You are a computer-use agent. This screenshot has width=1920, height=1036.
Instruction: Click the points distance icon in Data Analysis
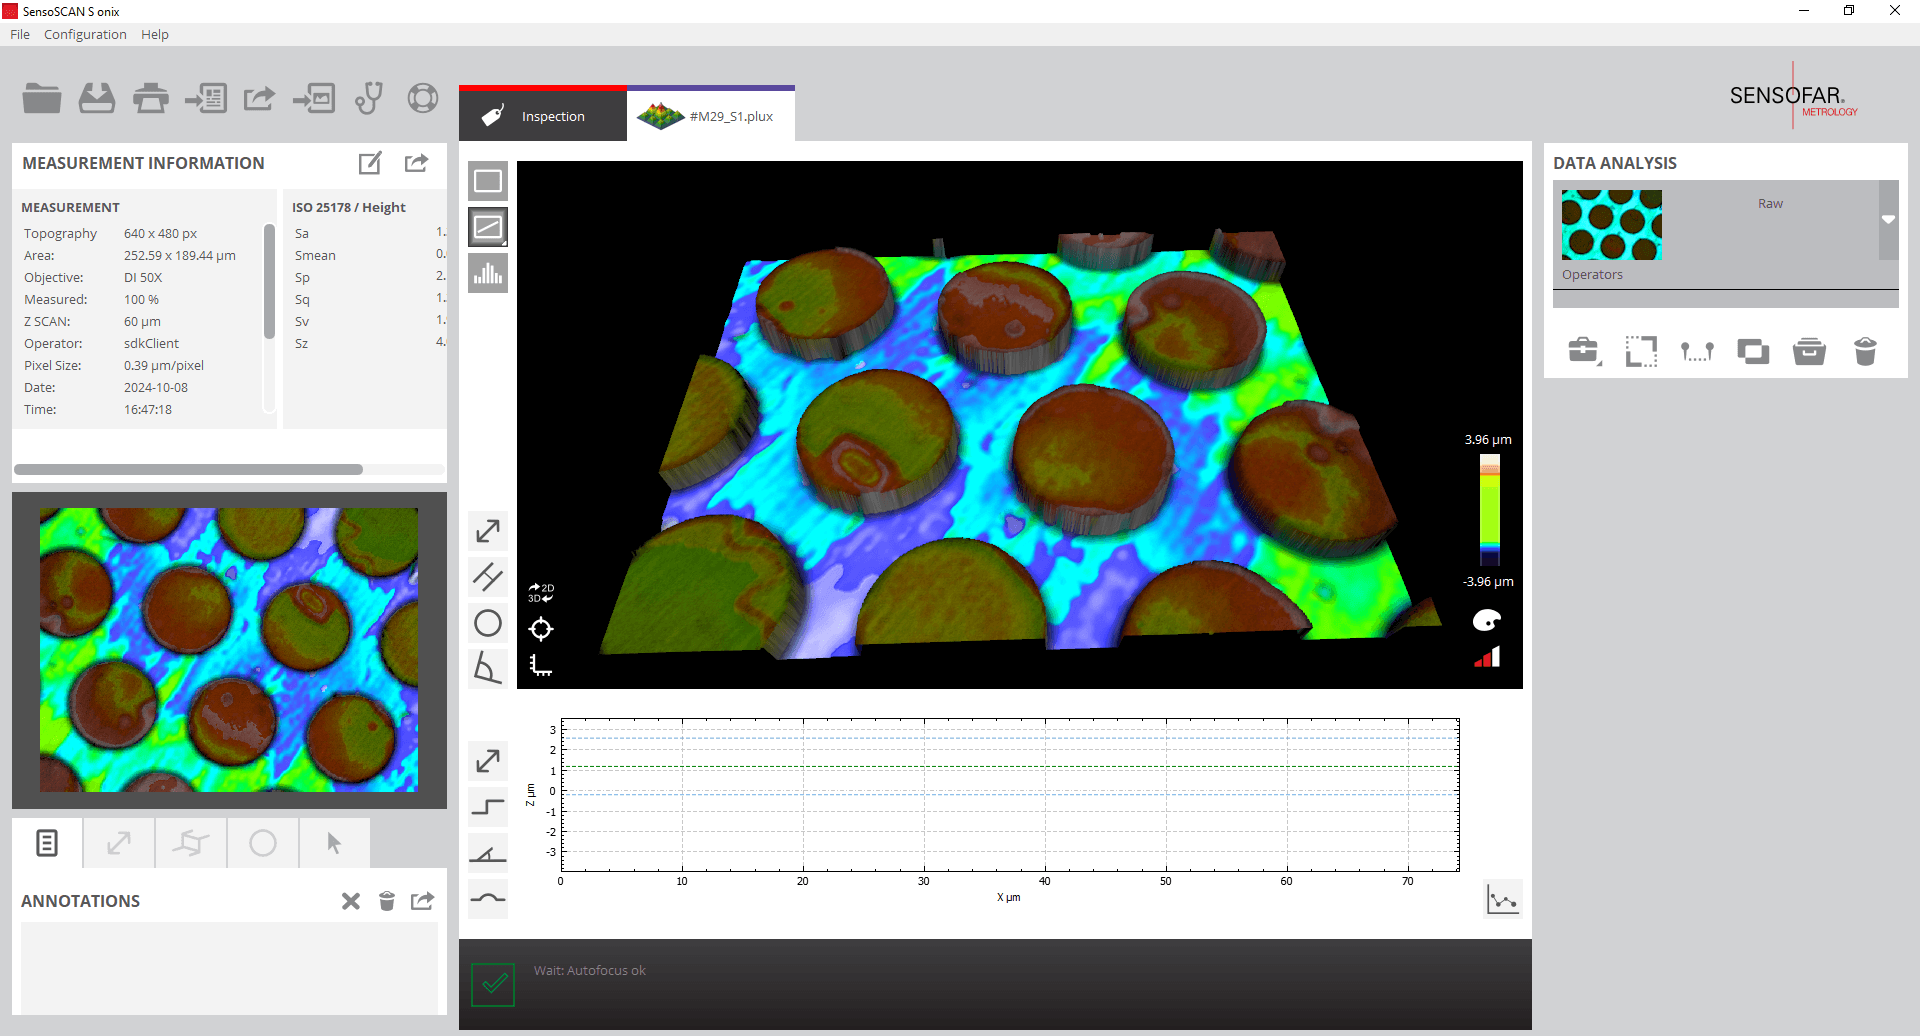tap(1697, 351)
